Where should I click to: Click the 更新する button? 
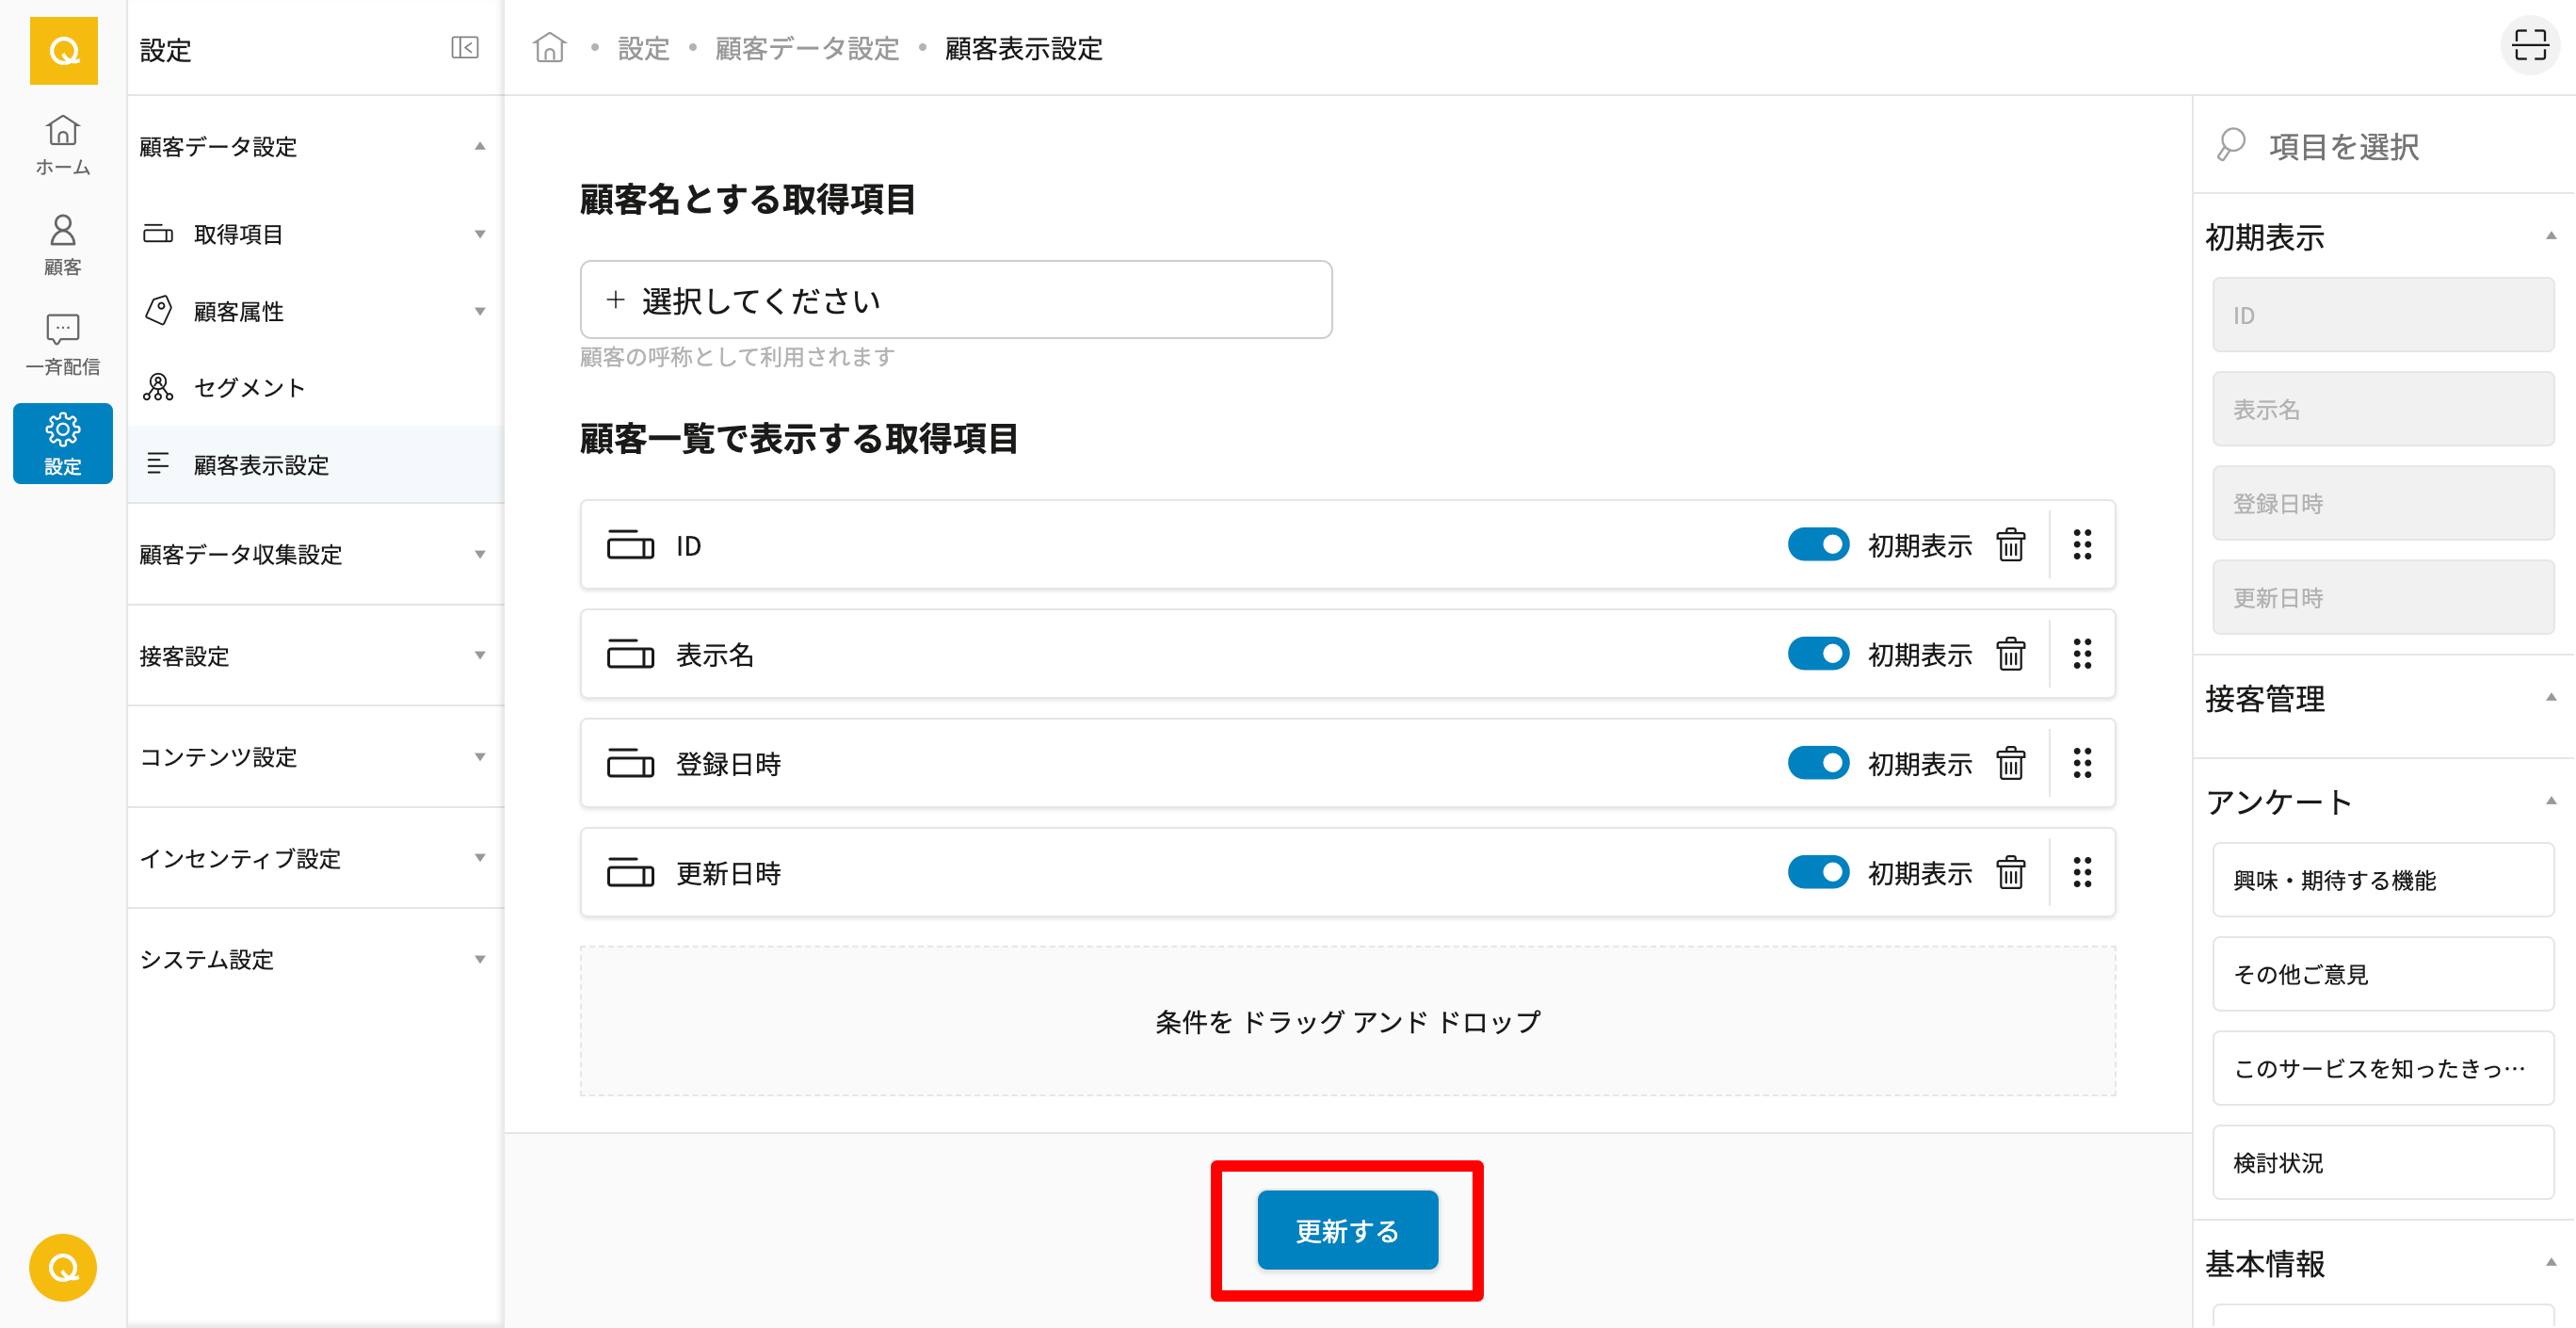click(1347, 1230)
